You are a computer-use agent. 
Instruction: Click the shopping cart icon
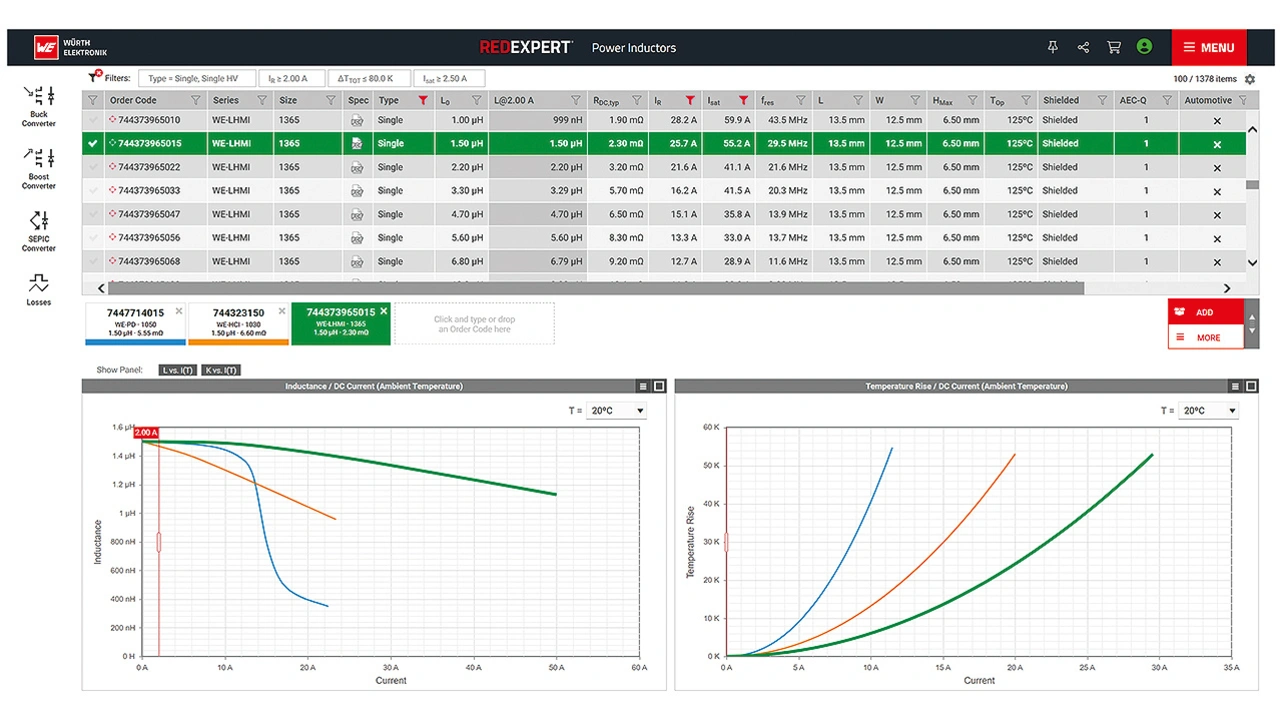[1113, 47]
